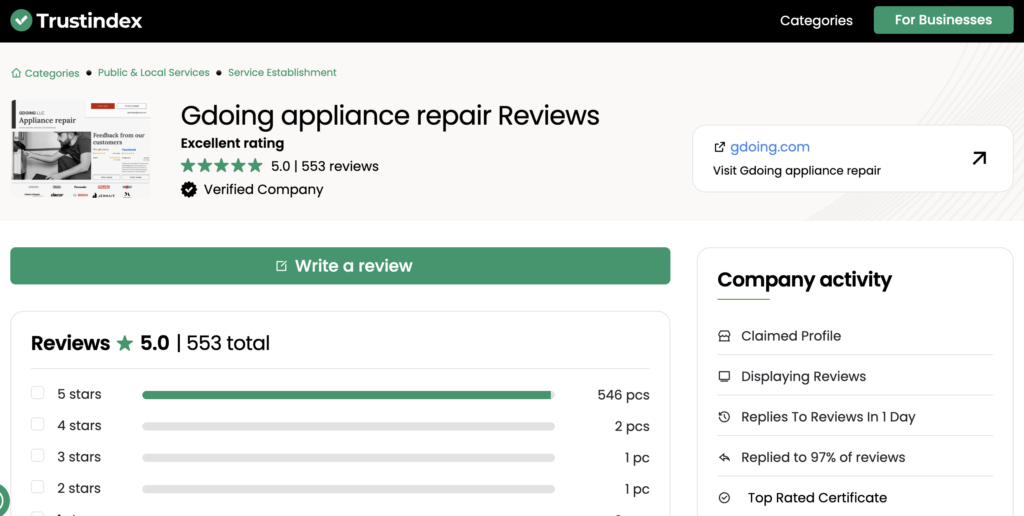
Task: Click the Gdoing website preview thumbnail
Action: coord(81,150)
